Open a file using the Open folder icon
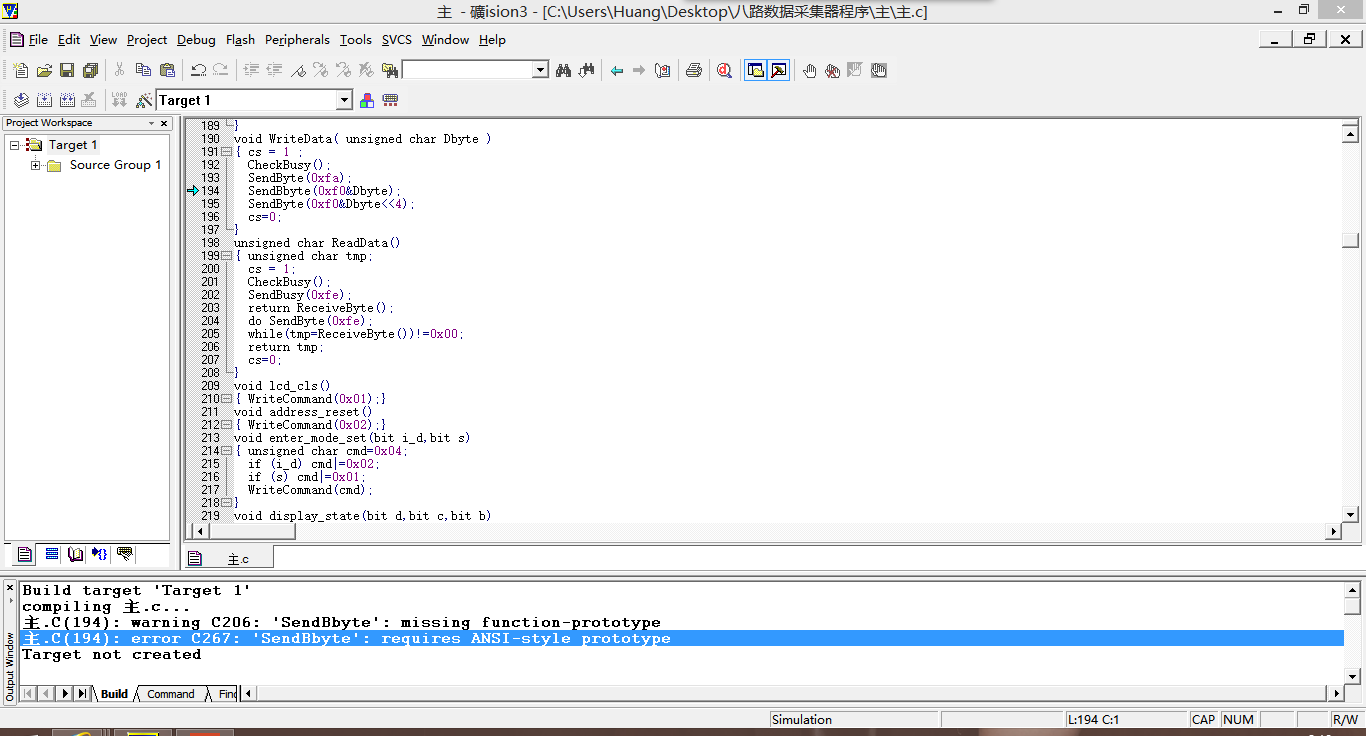This screenshot has width=1366, height=736. 44,70
